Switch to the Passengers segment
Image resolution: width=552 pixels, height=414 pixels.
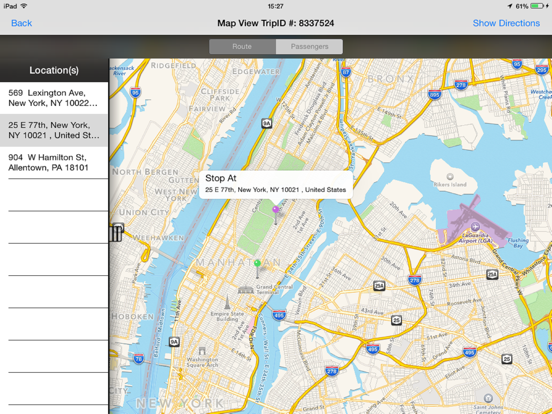[x=309, y=46]
